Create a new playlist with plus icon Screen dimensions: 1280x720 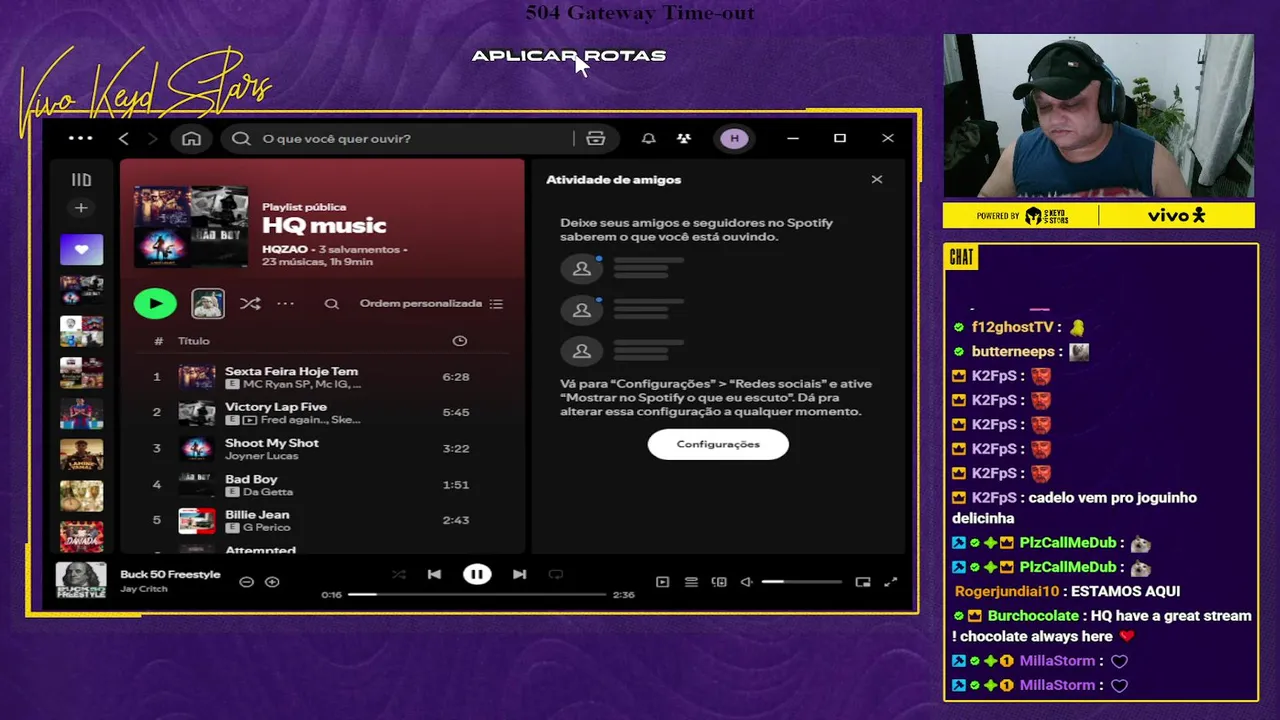tap(81, 208)
